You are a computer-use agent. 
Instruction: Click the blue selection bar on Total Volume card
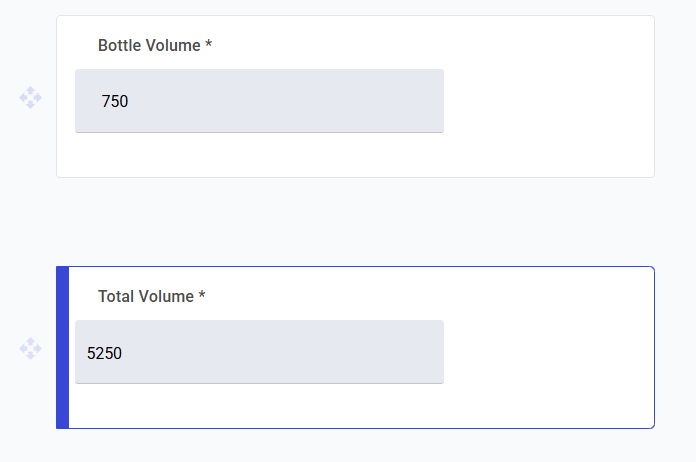(62, 348)
